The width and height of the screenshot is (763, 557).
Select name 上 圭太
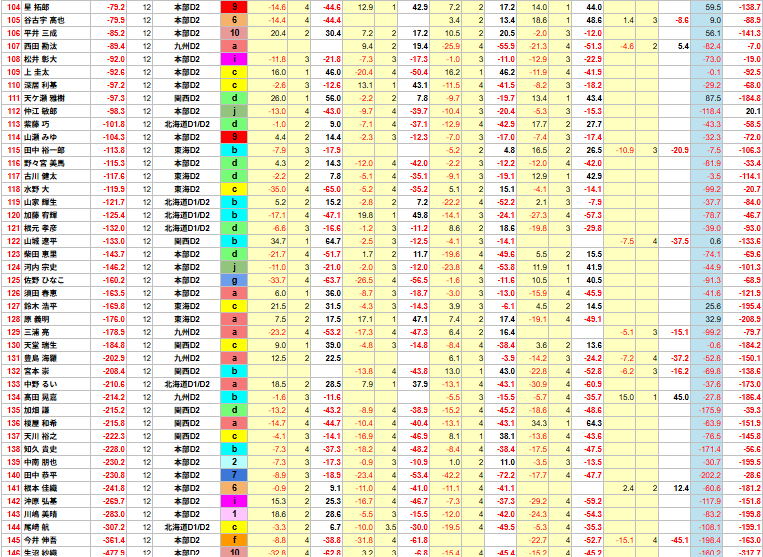click(x=36, y=72)
